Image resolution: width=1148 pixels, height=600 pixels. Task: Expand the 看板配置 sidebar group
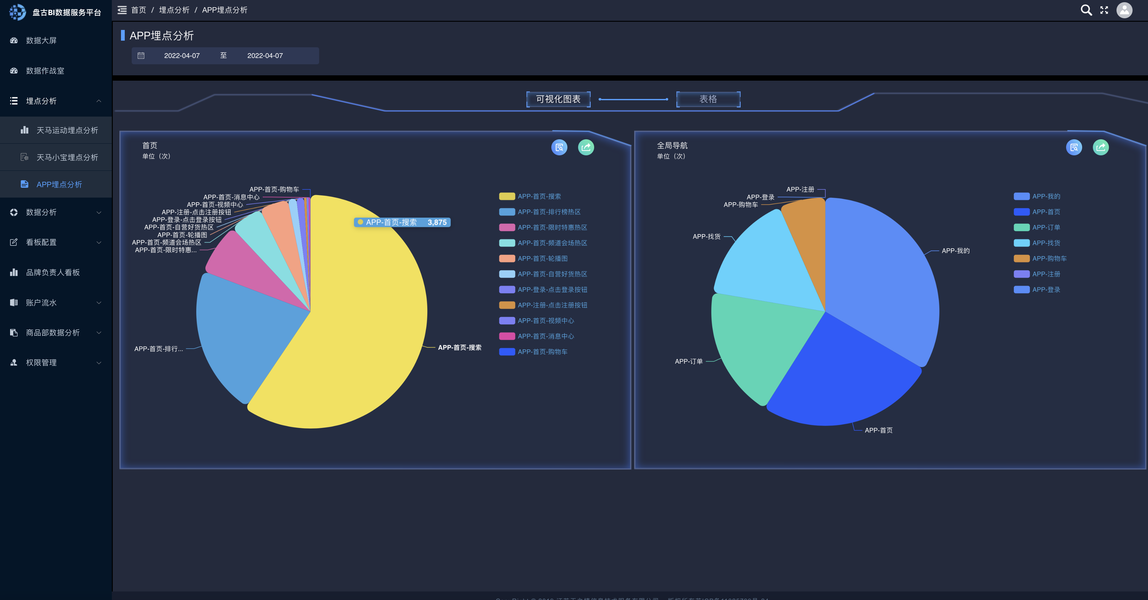[x=56, y=242]
